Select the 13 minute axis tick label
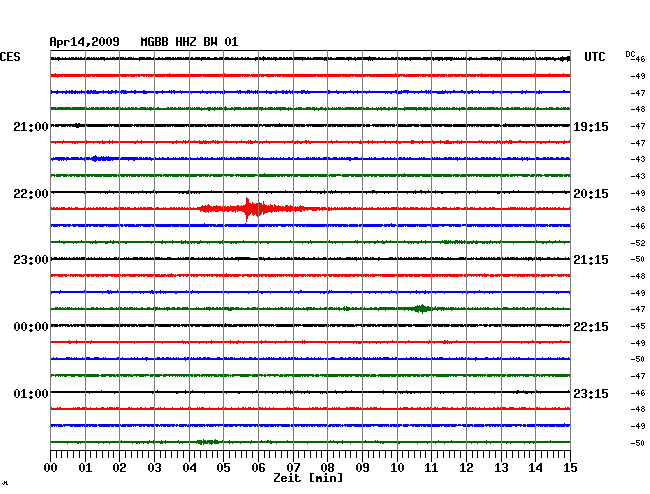Screen dimensions: 650x494 [501, 467]
